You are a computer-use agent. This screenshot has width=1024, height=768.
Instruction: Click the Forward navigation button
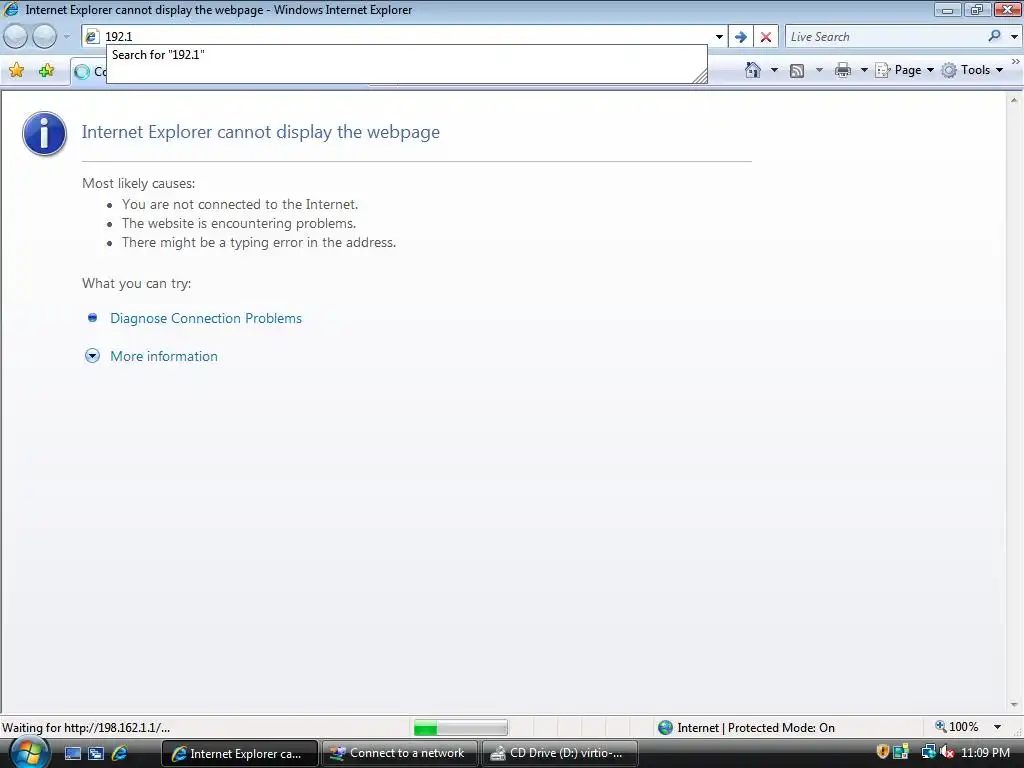(x=44, y=37)
